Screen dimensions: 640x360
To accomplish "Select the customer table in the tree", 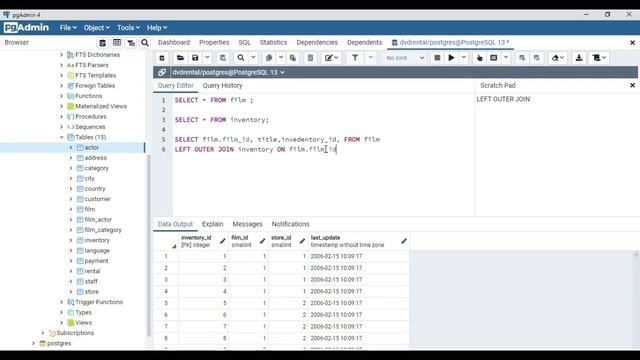I will tap(98, 199).
